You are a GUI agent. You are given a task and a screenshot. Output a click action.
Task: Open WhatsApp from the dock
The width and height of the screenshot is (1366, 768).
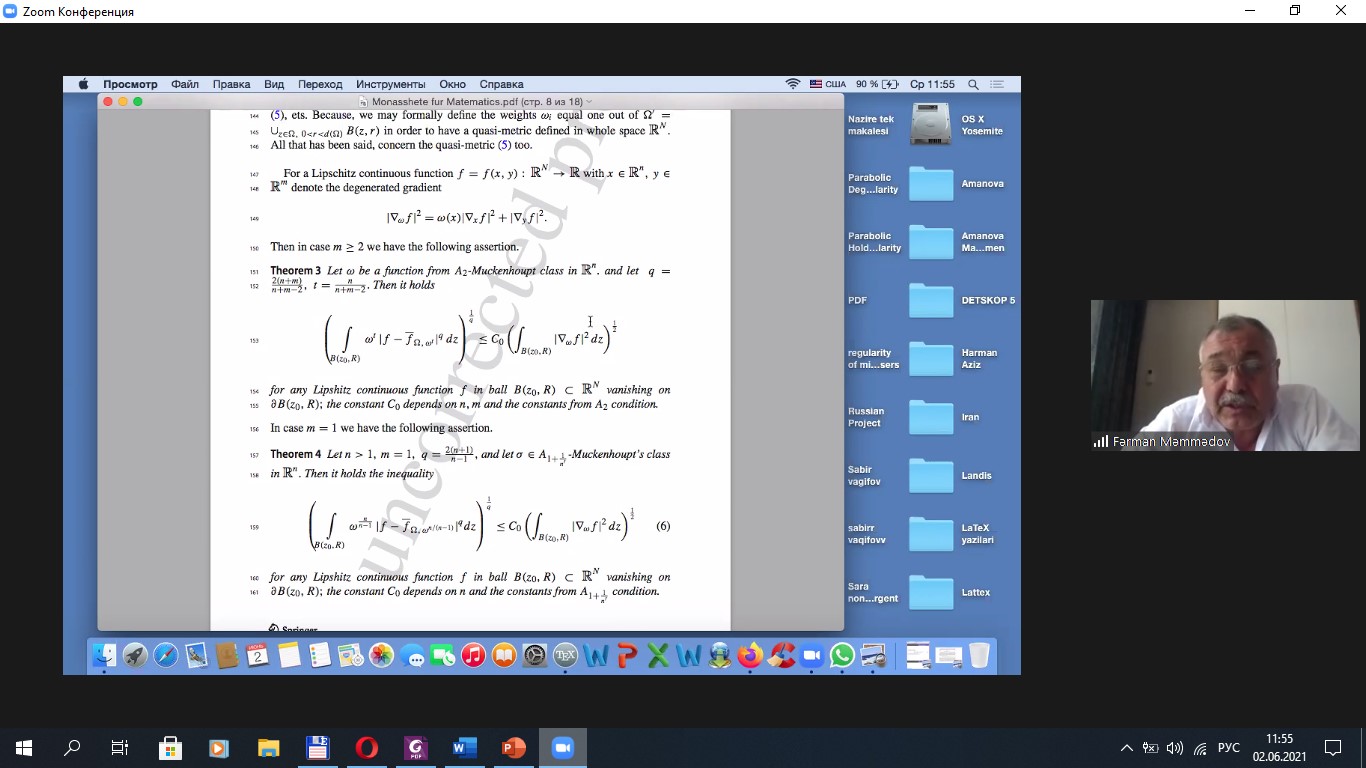pos(842,655)
